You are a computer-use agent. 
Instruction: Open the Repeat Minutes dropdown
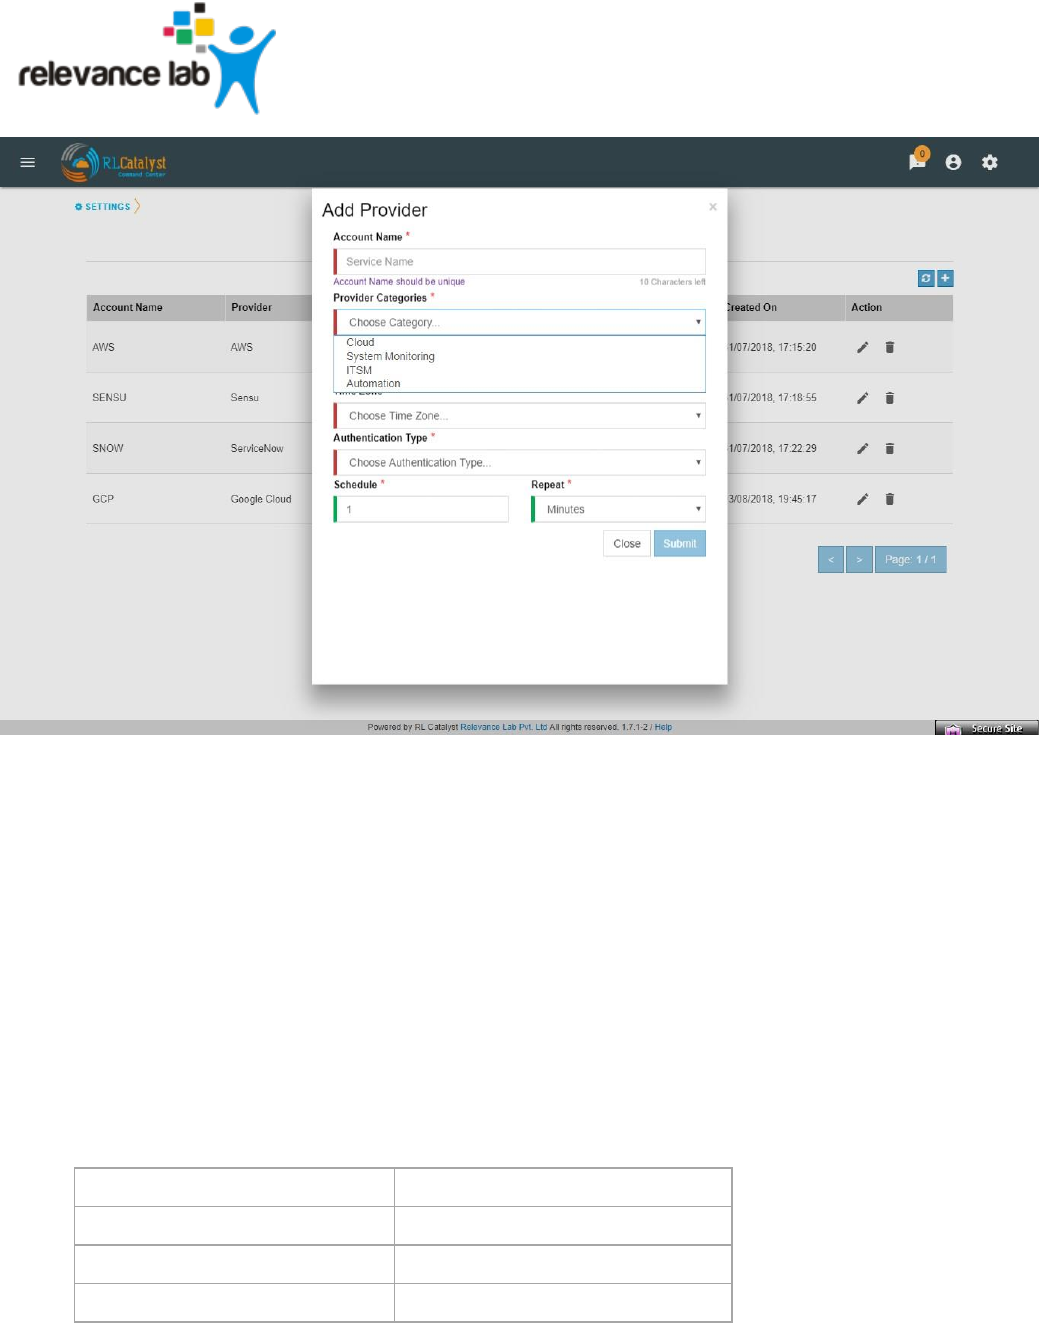(618, 509)
